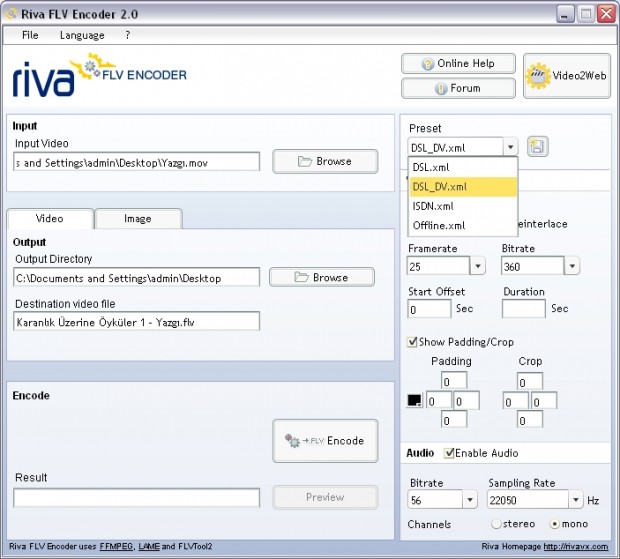
Task: Switch to the Image tab
Action: click(138, 219)
